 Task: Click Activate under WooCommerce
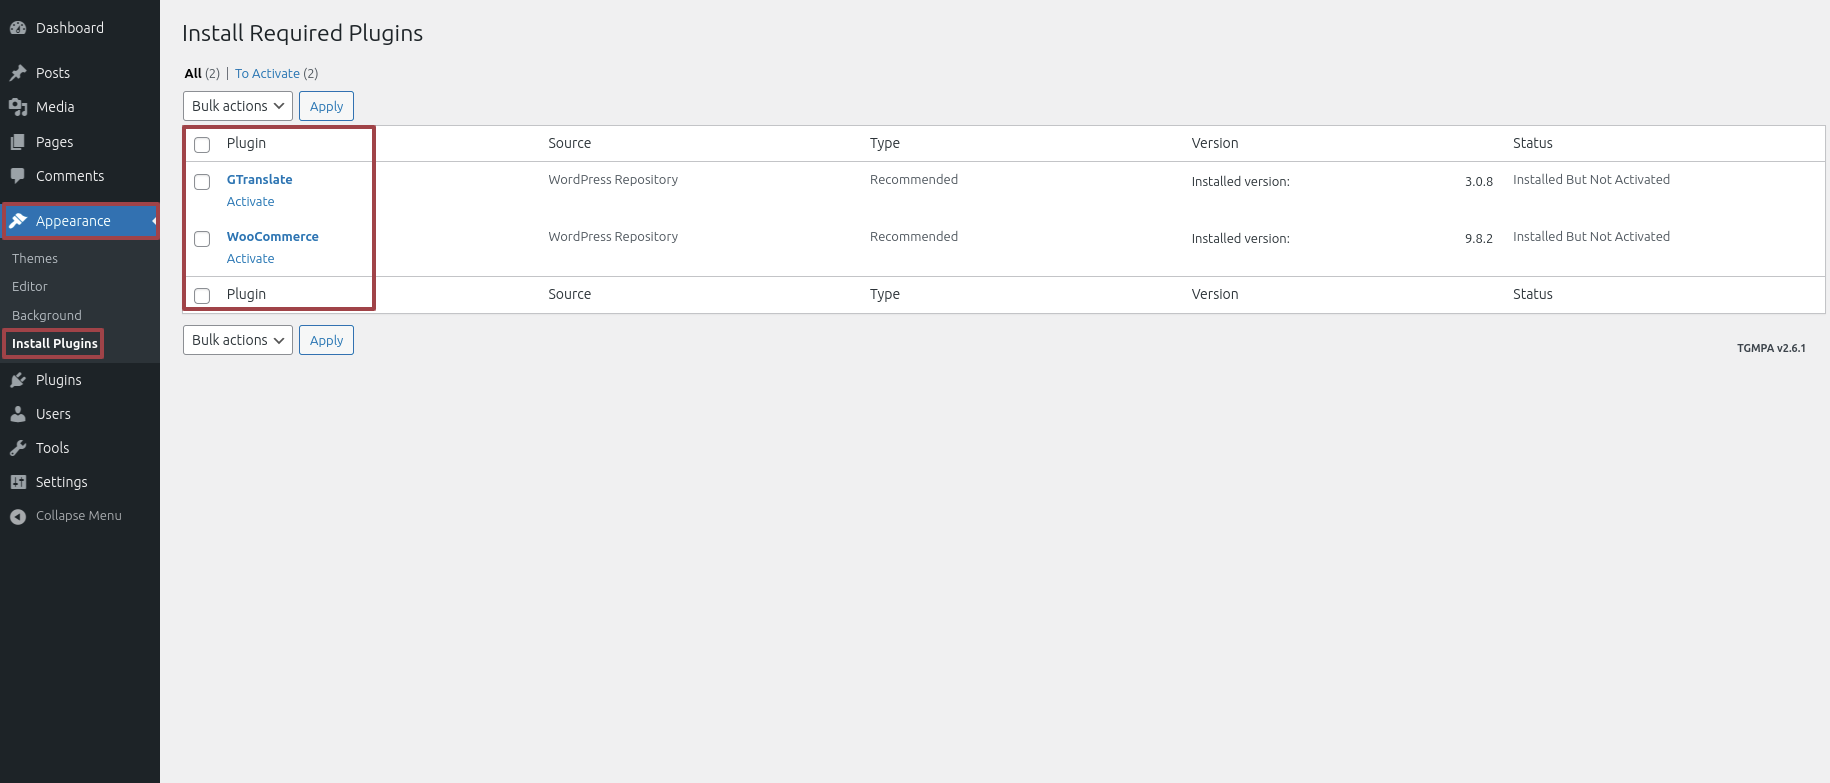pos(250,258)
